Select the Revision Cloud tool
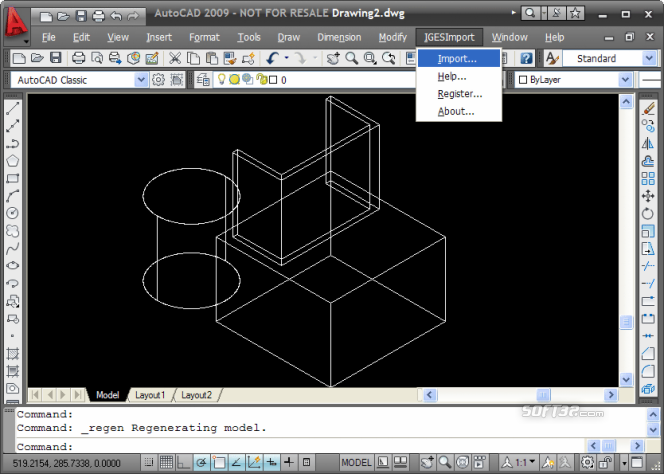 pyautogui.click(x=12, y=230)
